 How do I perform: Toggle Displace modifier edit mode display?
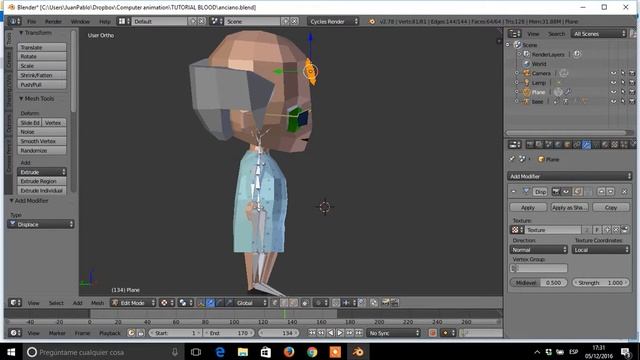[577, 191]
